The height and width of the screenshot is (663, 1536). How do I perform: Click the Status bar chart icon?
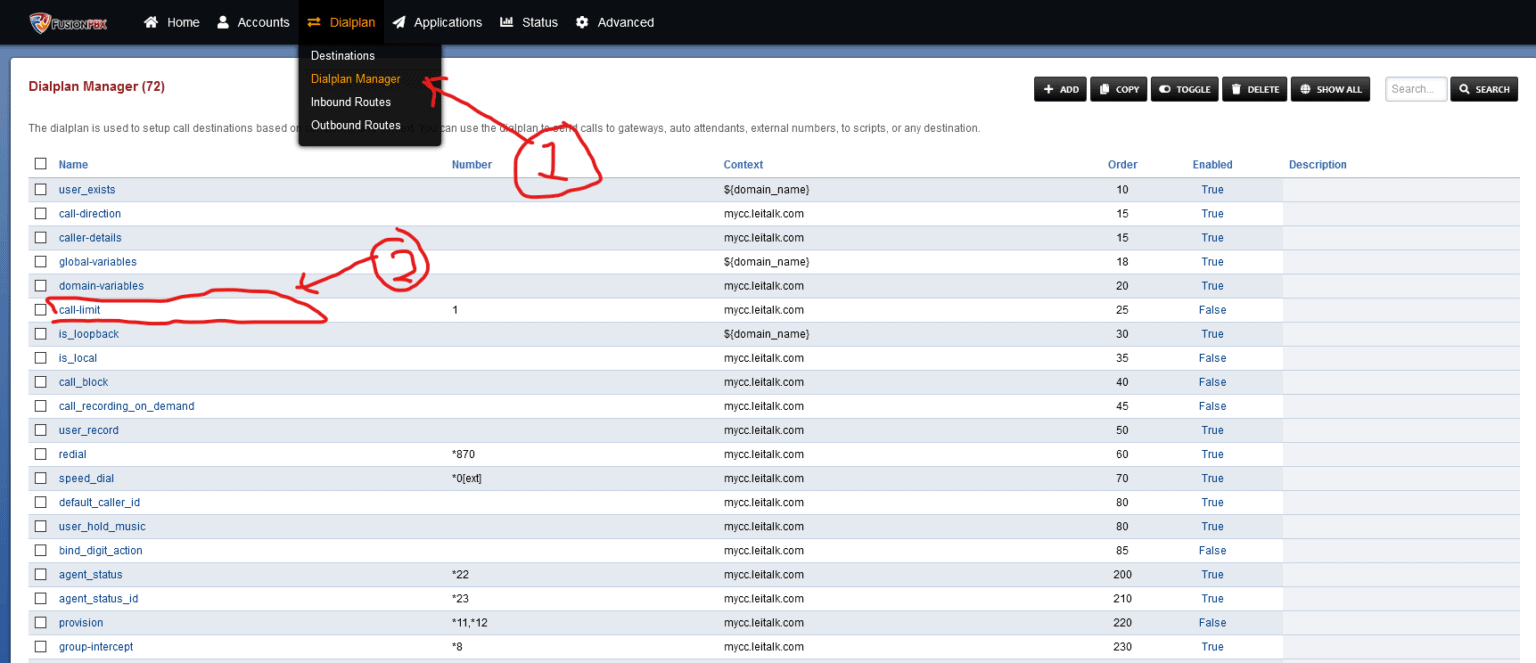[507, 22]
